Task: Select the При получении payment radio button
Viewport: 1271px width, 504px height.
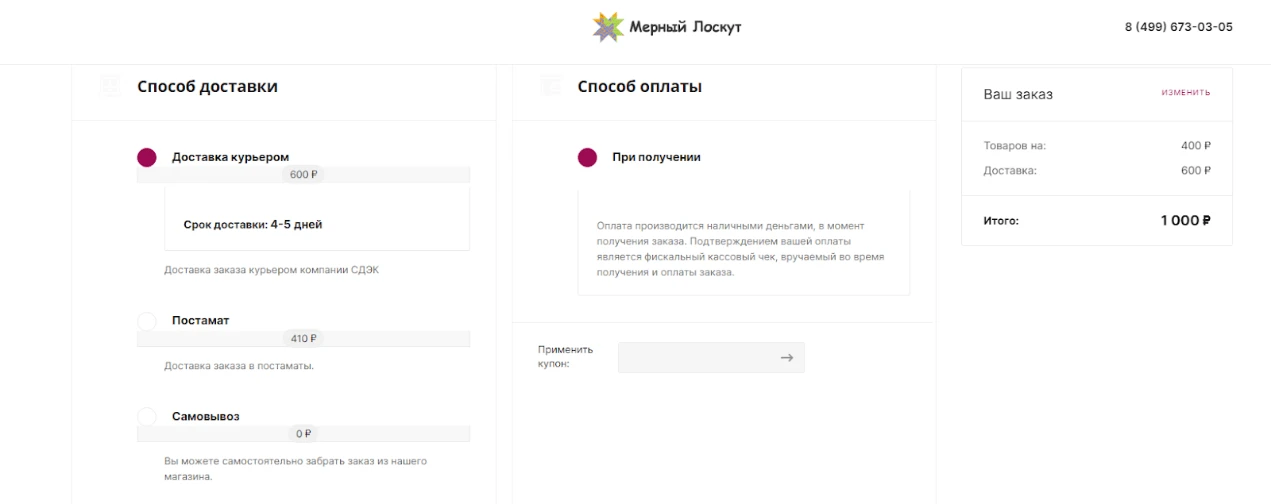Action: [588, 157]
